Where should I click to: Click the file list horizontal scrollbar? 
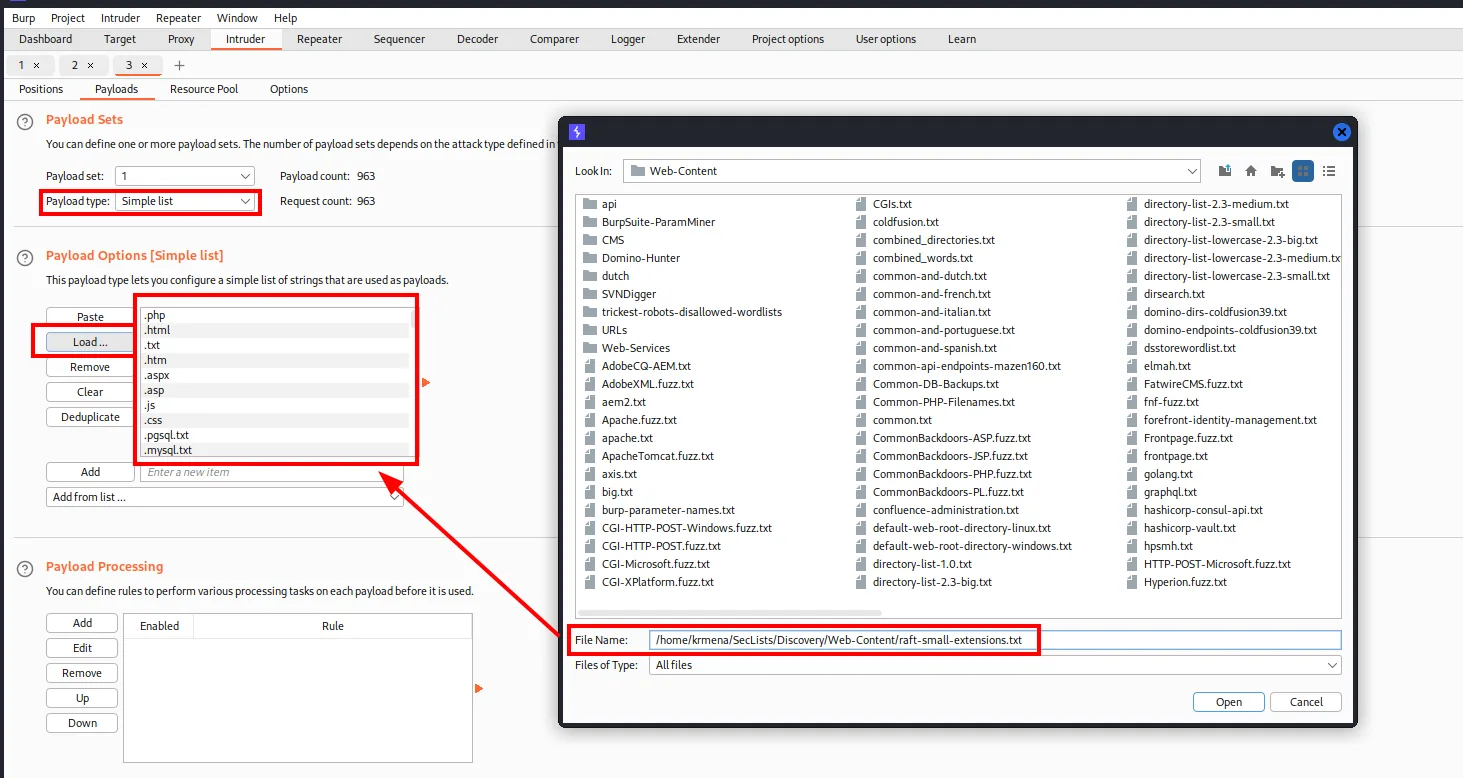[x=730, y=612]
